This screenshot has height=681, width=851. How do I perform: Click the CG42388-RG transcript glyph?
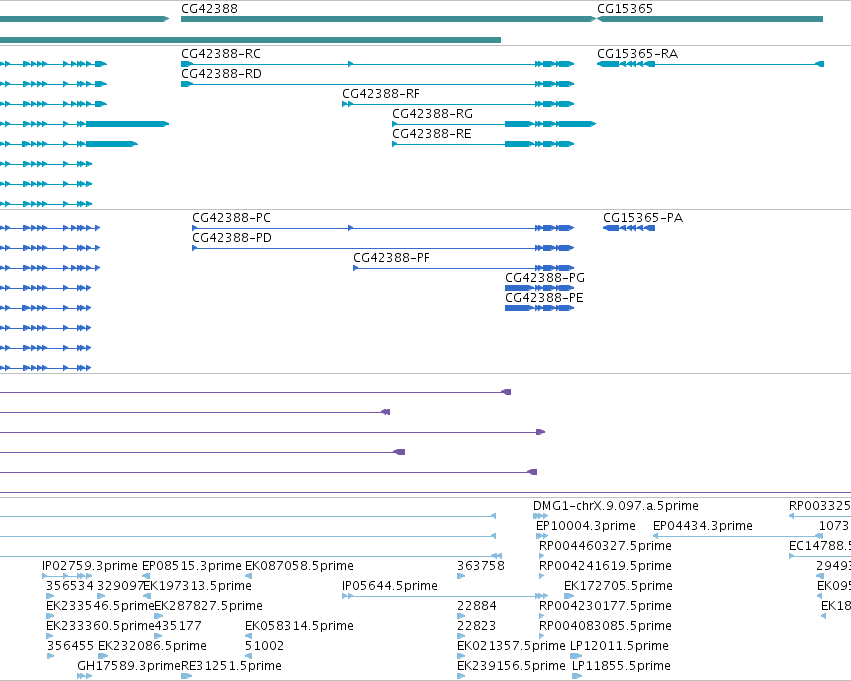[x=494, y=124]
